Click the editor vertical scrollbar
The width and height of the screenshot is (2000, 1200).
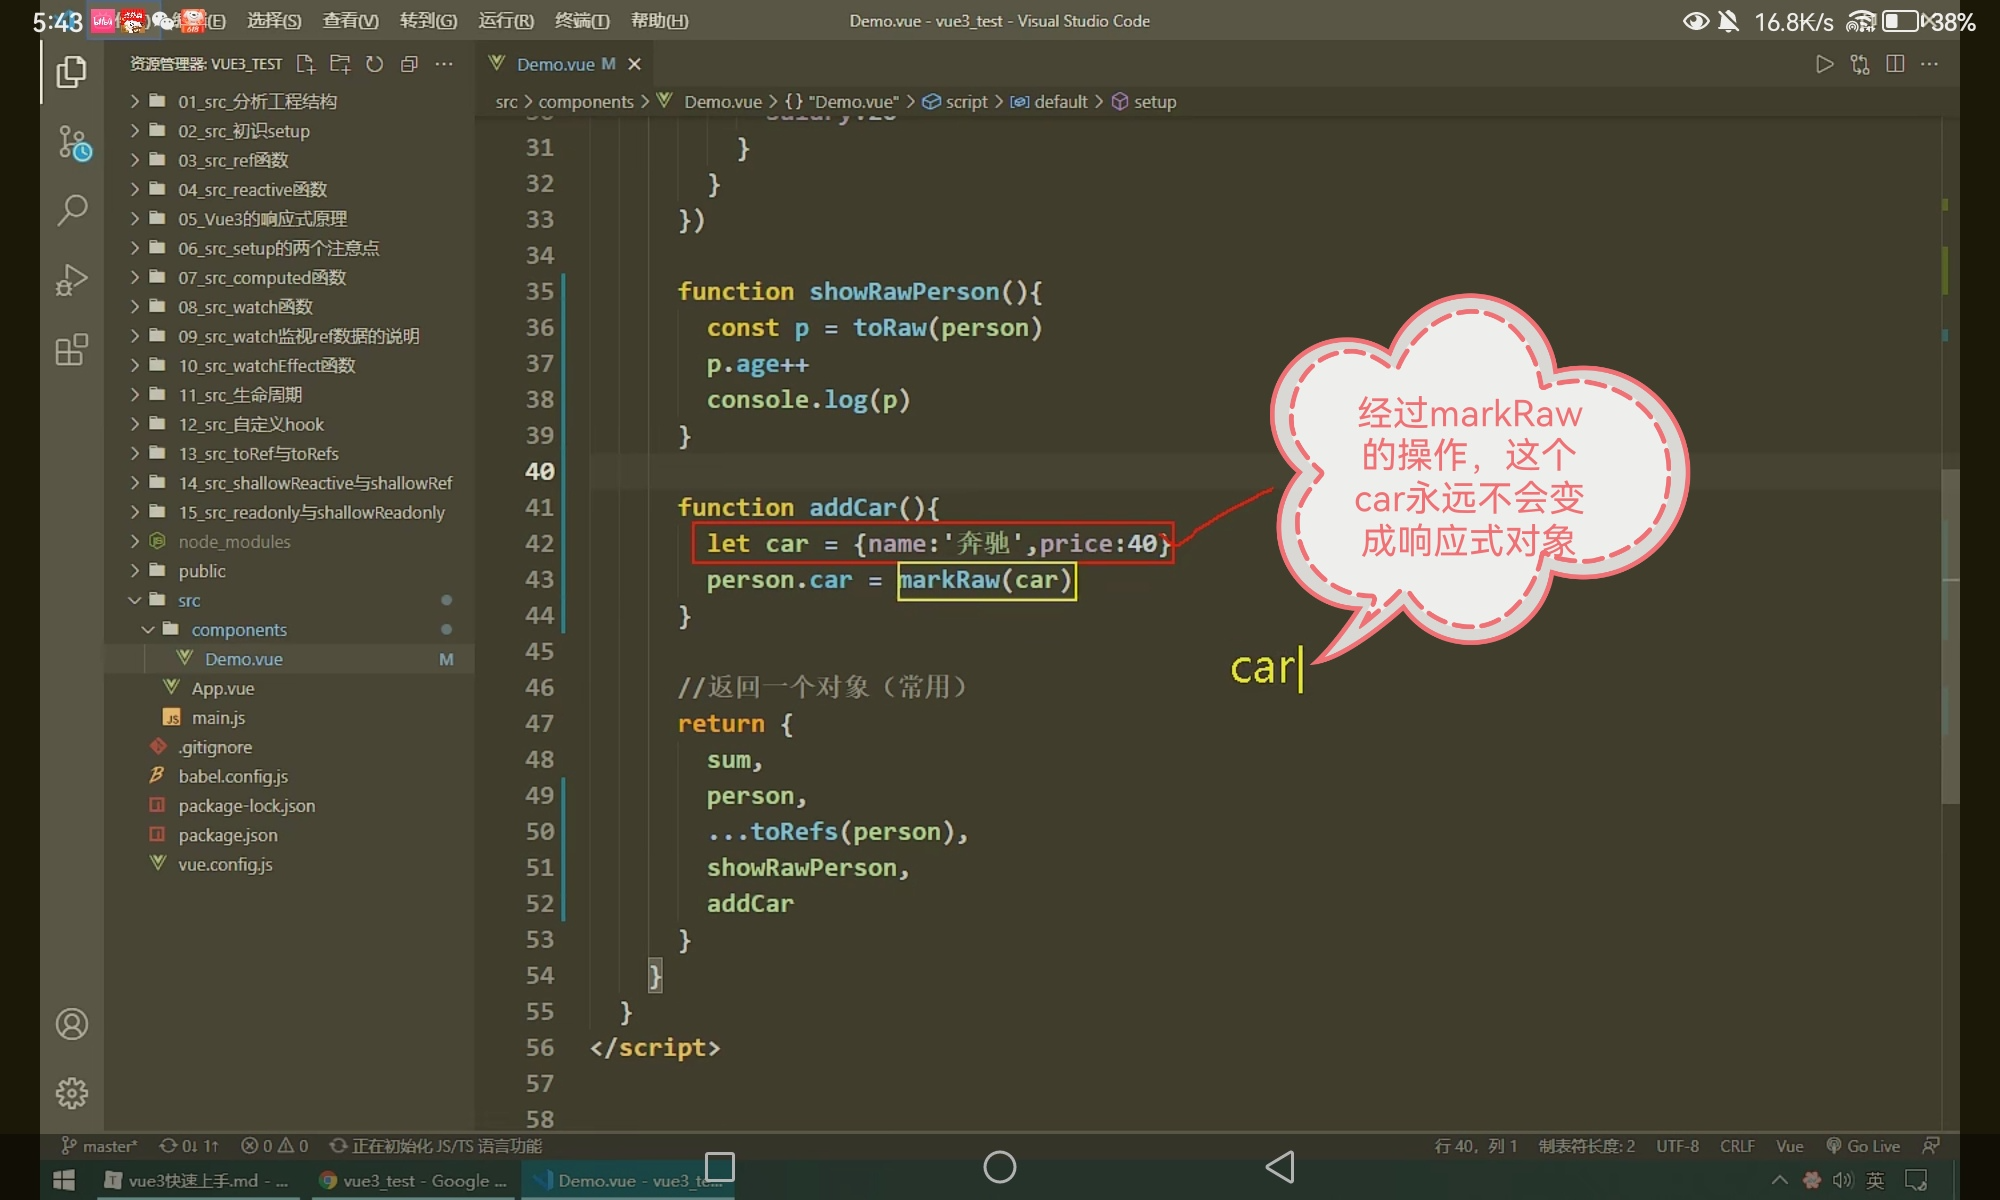pyautogui.click(x=1949, y=635)
